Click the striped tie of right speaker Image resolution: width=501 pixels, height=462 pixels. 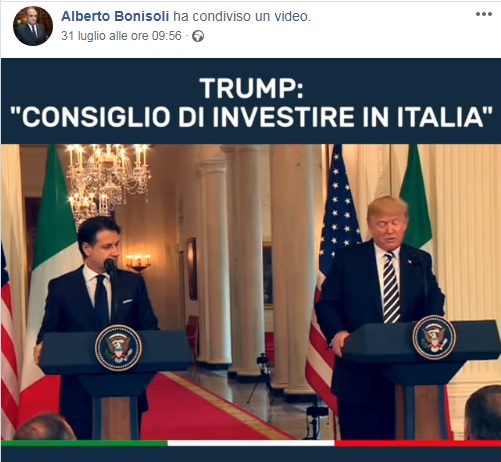coord(391,288)
